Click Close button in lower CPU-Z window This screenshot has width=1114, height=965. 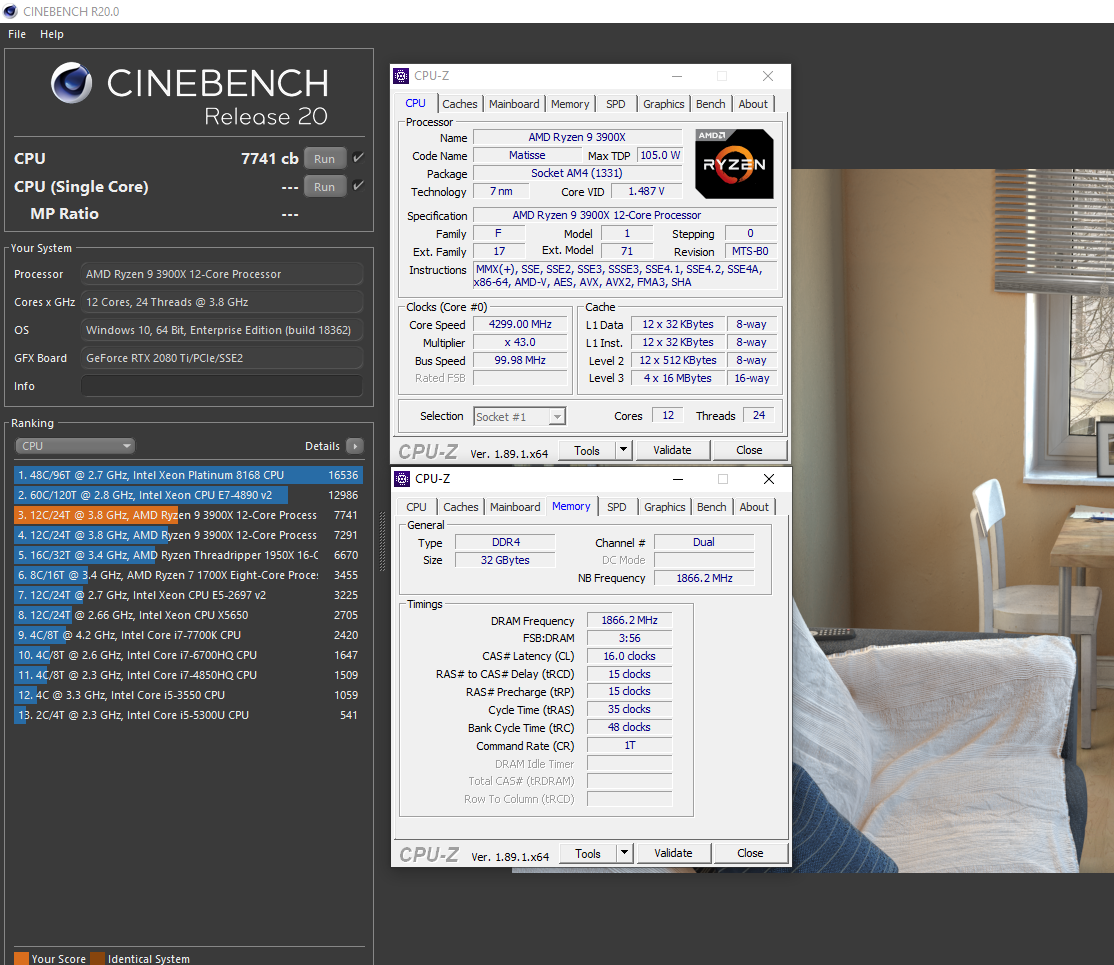point(750,853)
